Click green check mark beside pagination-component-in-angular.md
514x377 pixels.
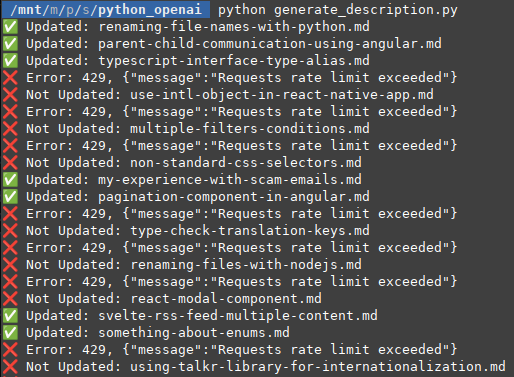10,197
